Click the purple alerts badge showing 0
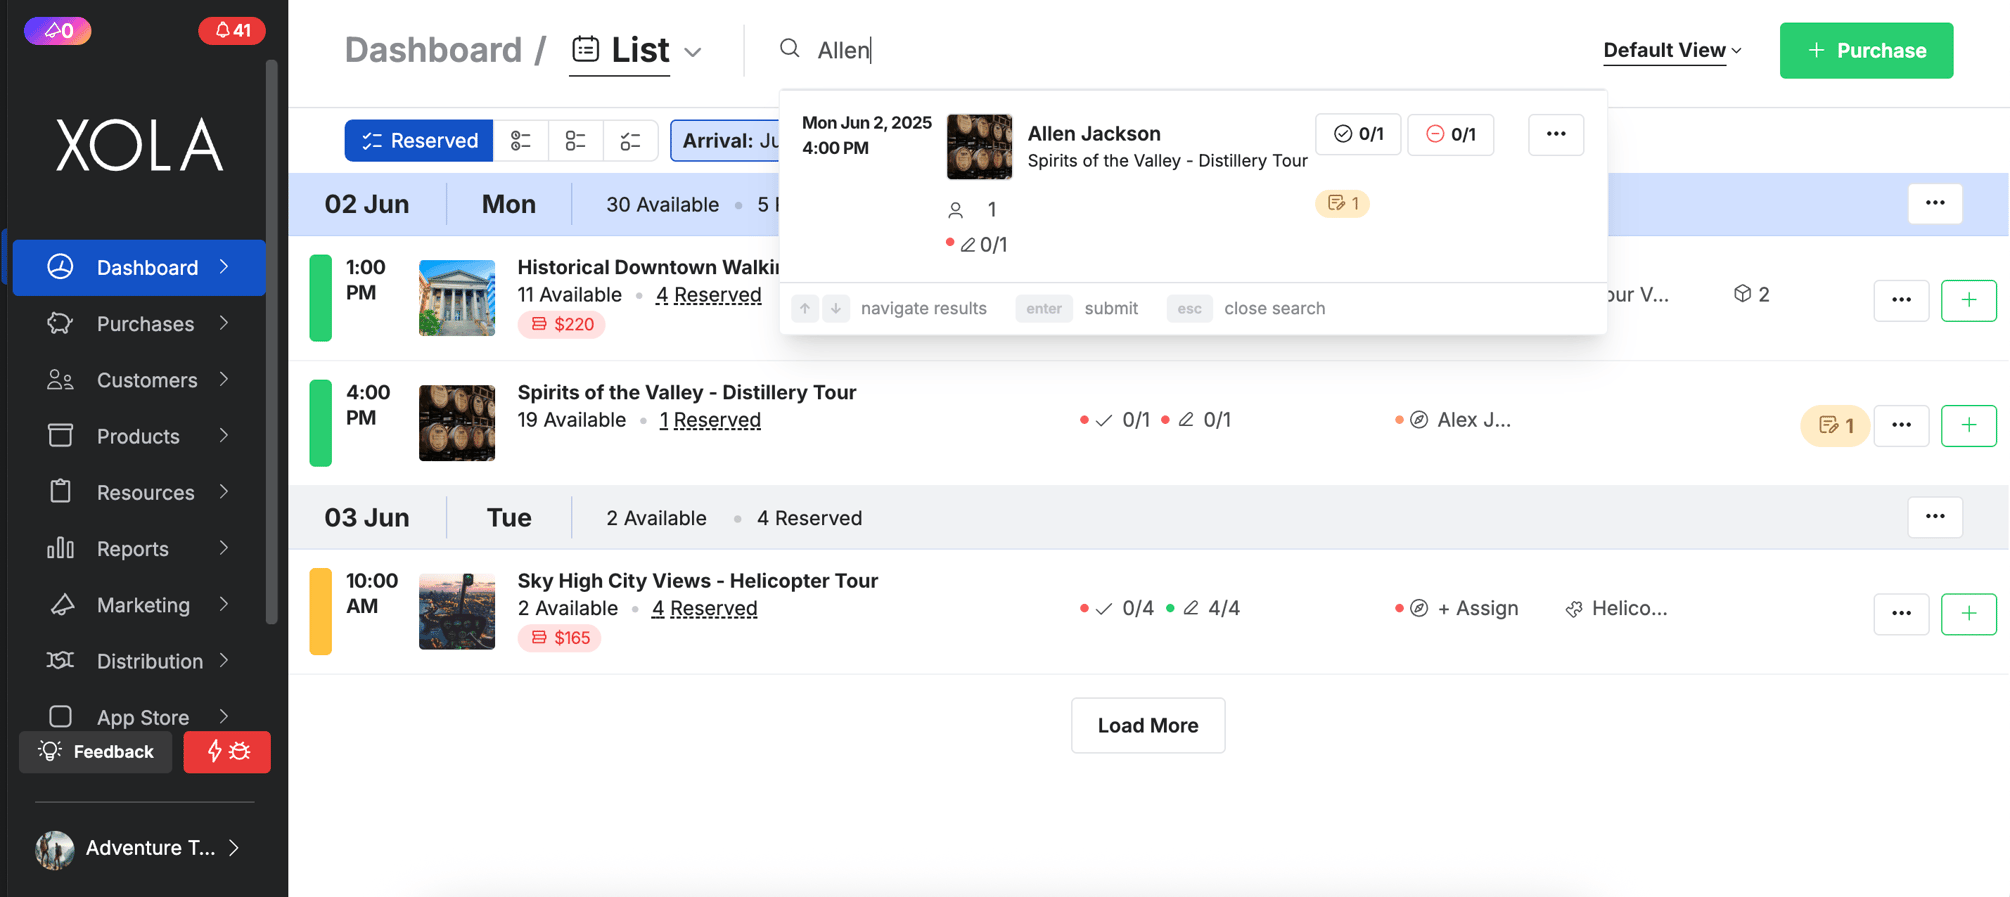Viewport: 2010px width, 897px height. [58, 30]
